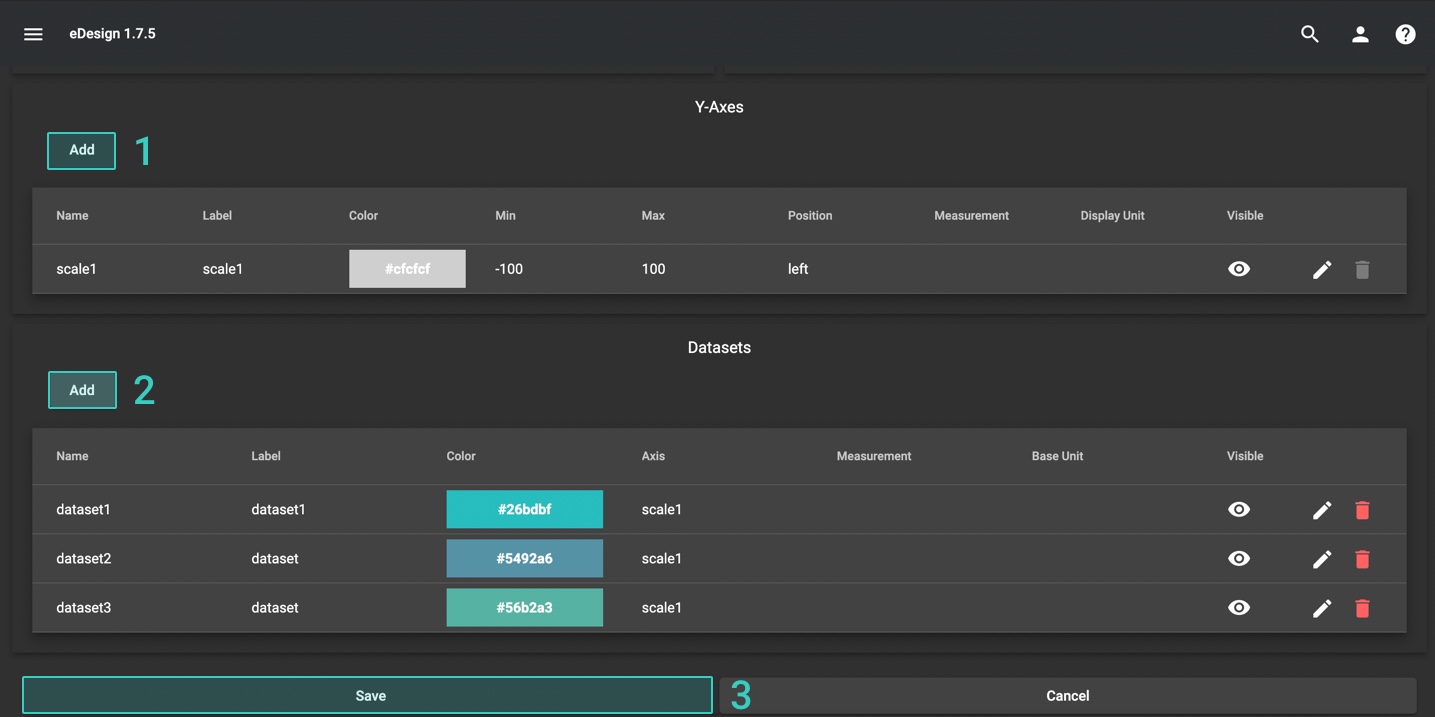Toggle dataset2 visibility eye icon

click(1238, 558)
